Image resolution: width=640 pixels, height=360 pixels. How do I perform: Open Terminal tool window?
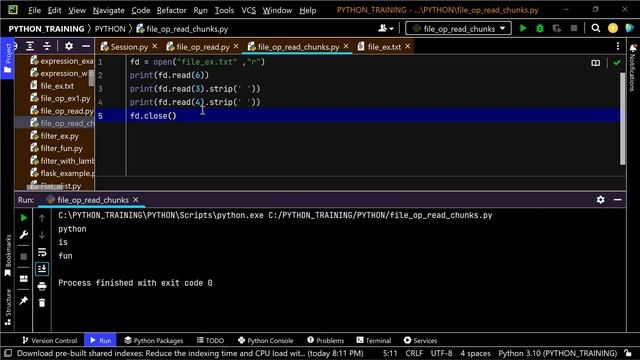click(x=373, y=340)
